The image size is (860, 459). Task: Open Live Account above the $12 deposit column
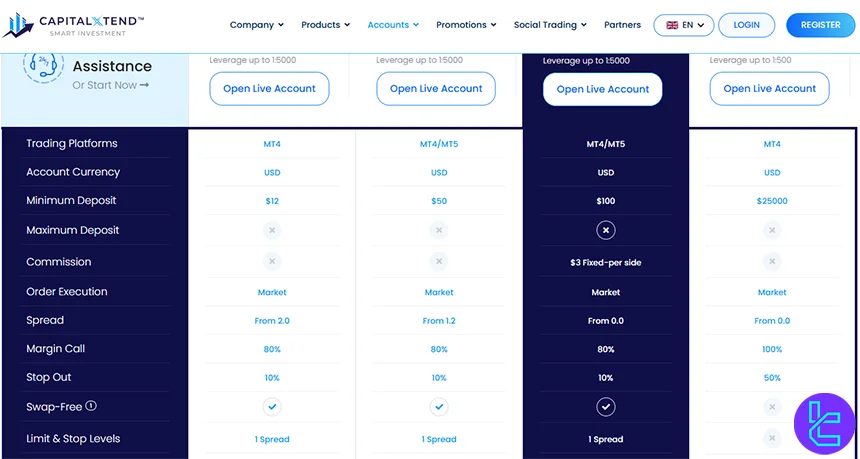click(x=269, y=89)
